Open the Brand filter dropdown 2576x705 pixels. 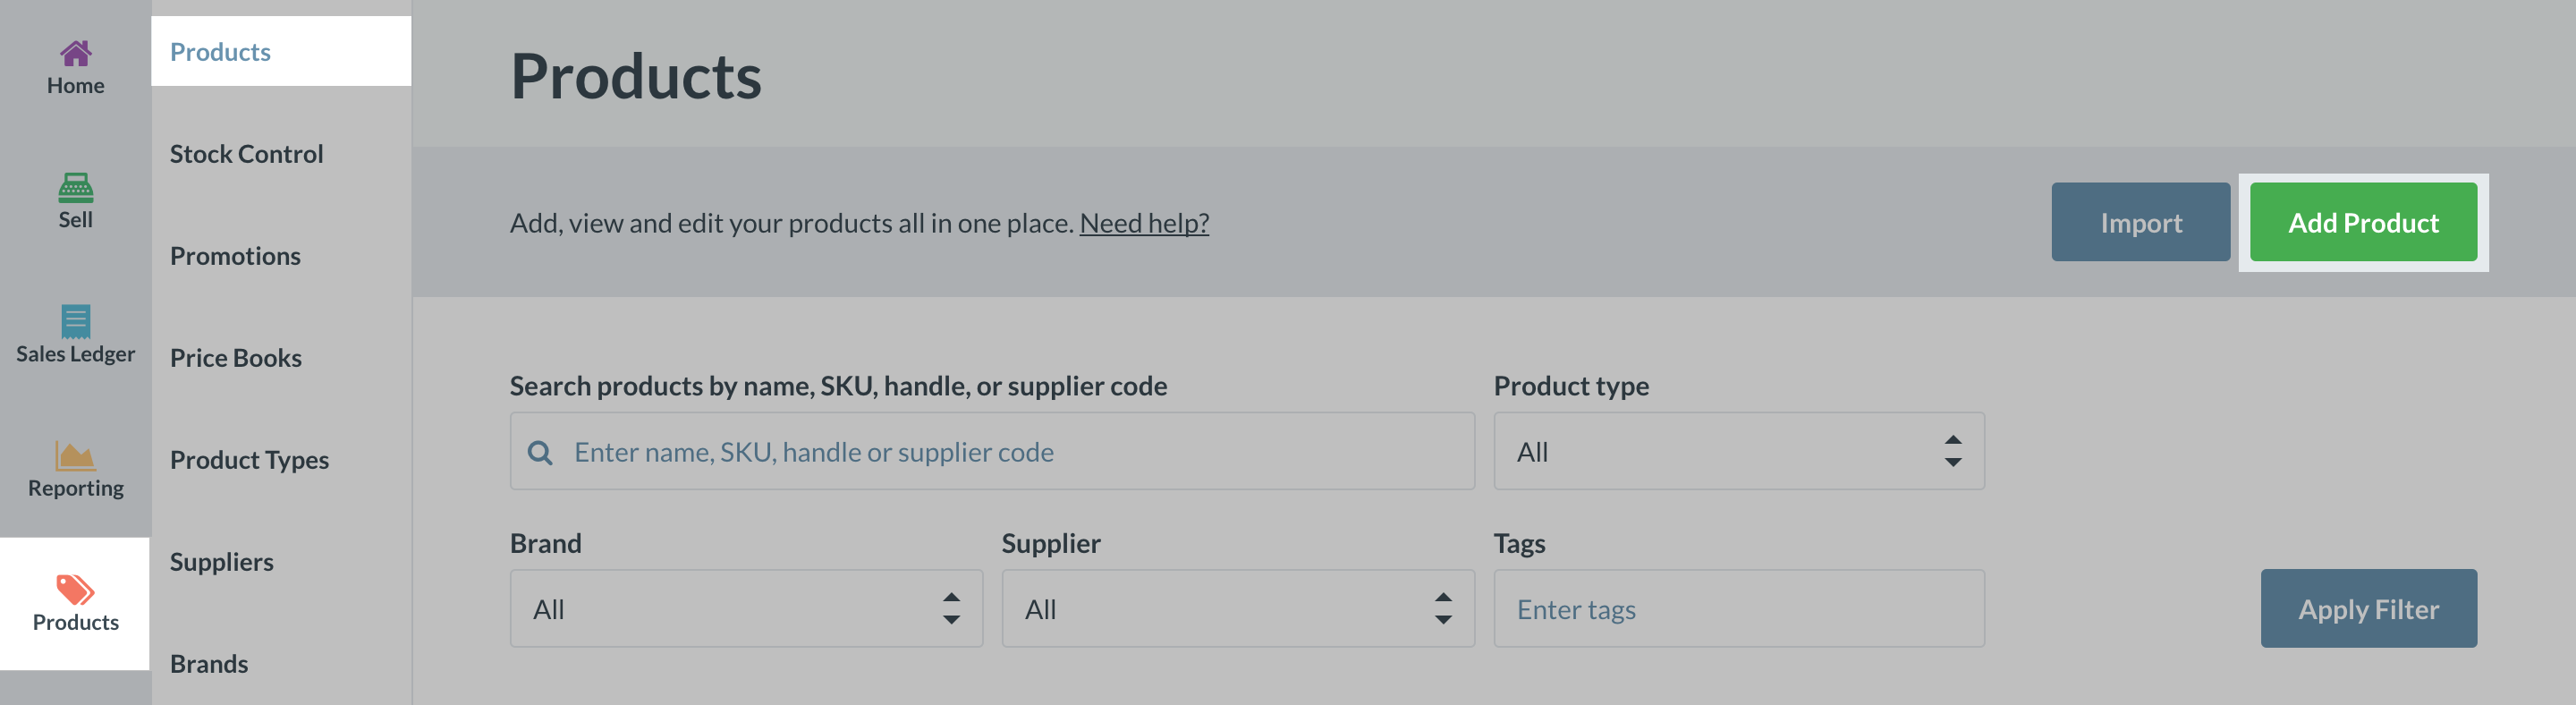746,609
